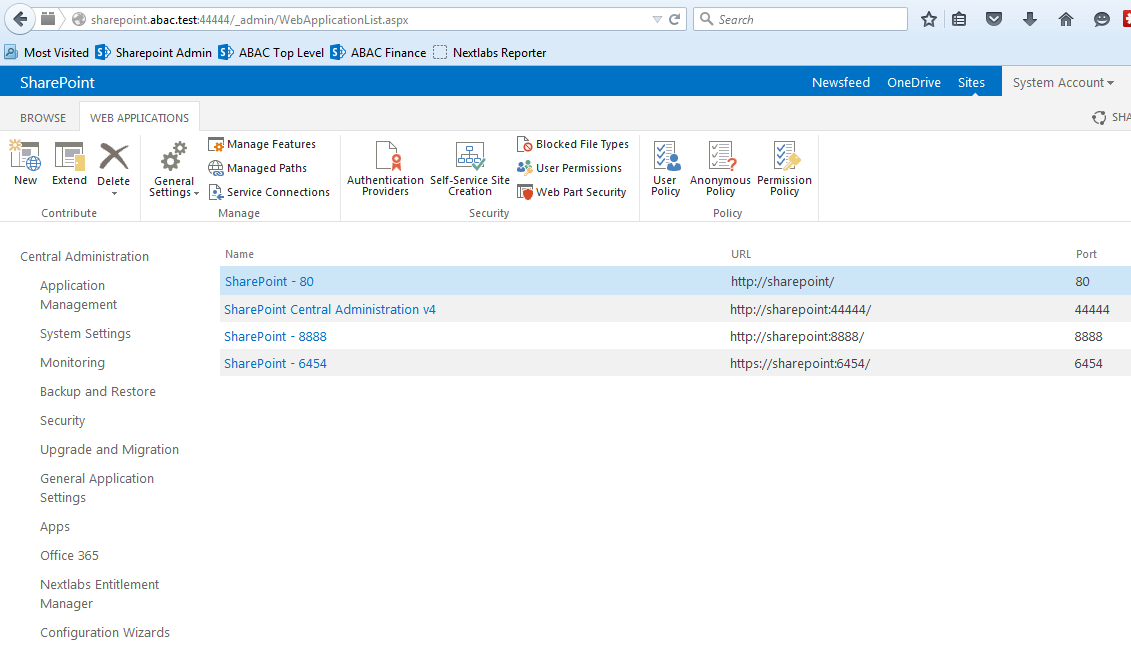This screenshot has height=669, width=1131.
Task: Click the https://sharepoint:6454/ URL cell
Action: coord(800,364)
